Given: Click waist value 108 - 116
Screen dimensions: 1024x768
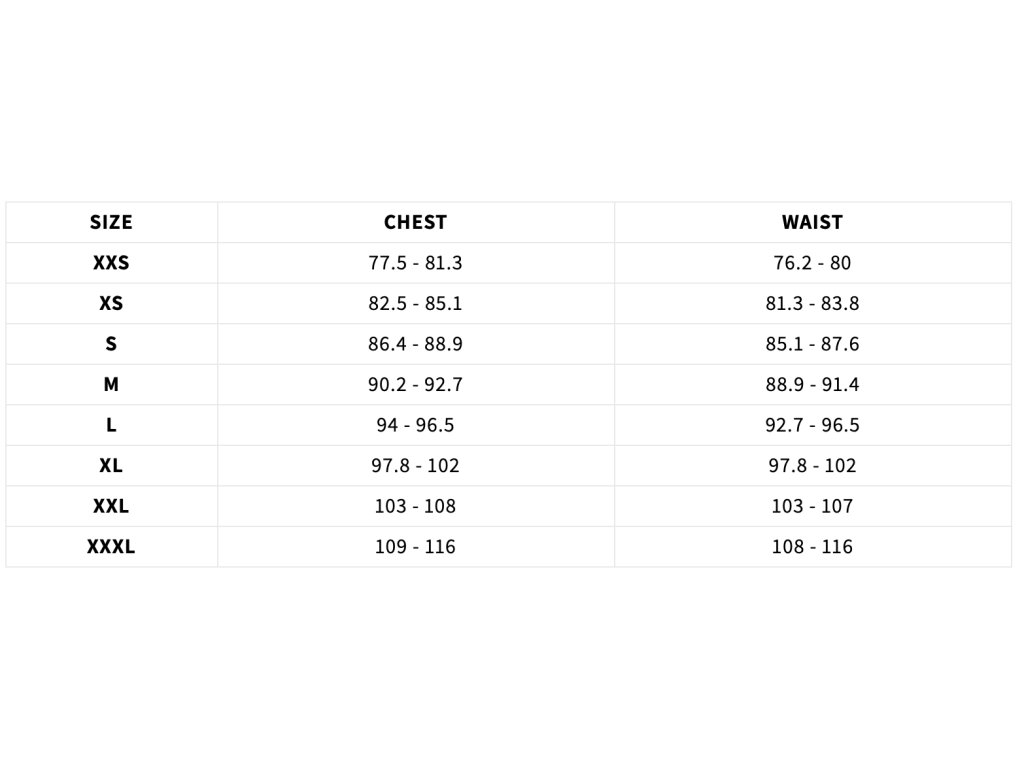Looking at the screenshot, I should click(x=812, y=546).
